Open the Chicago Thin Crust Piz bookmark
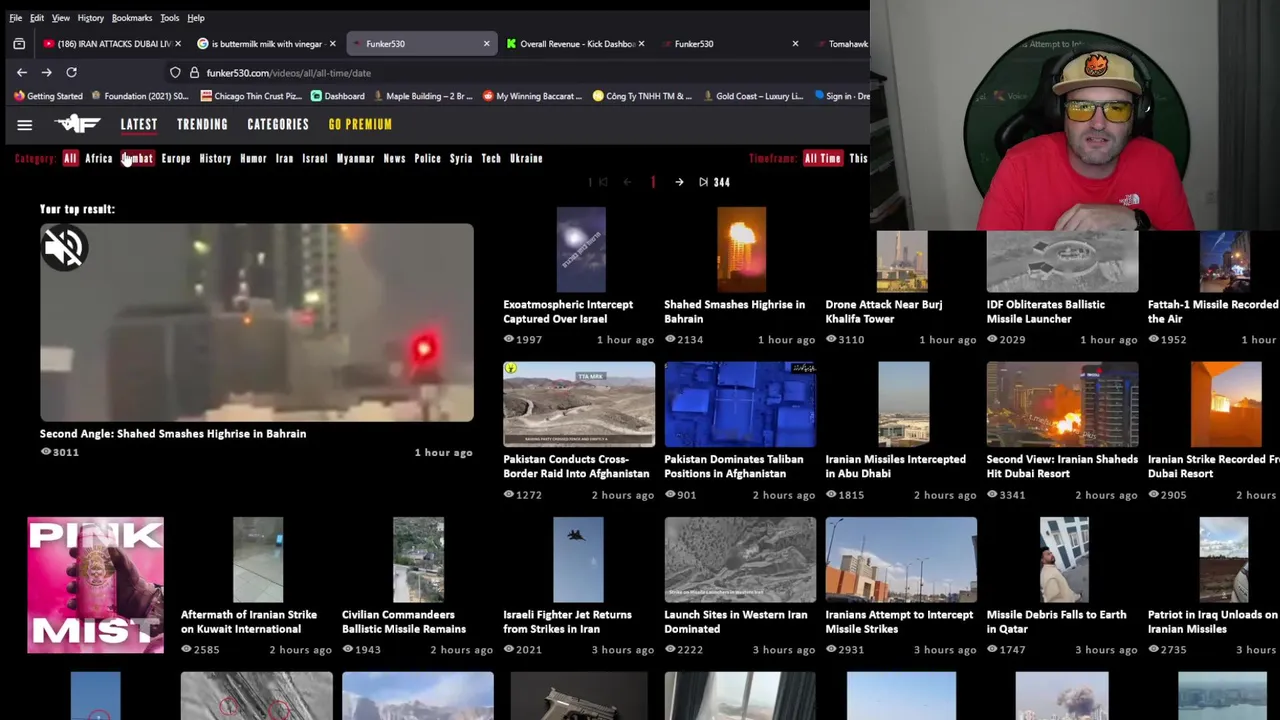1280x720 pixels. 251,96
